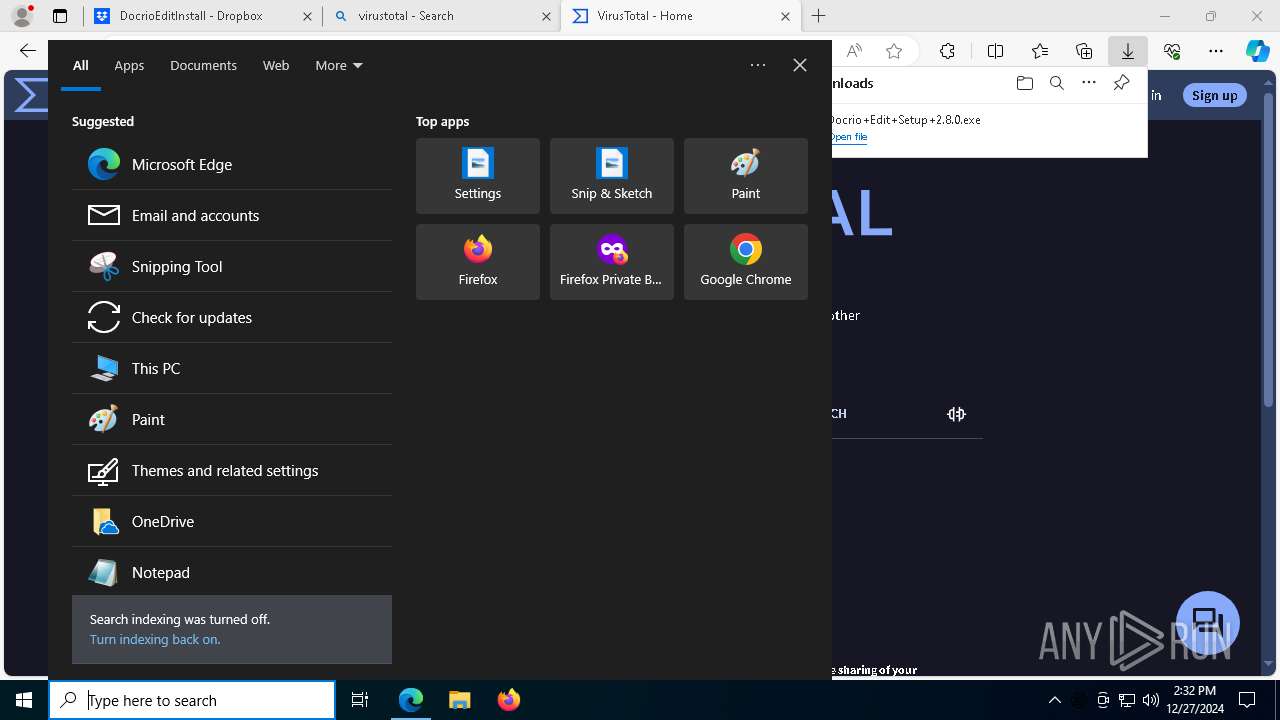Open search panel options ellipsis
The height and width of the screenshot is (720, 1280).
(758, 65)
